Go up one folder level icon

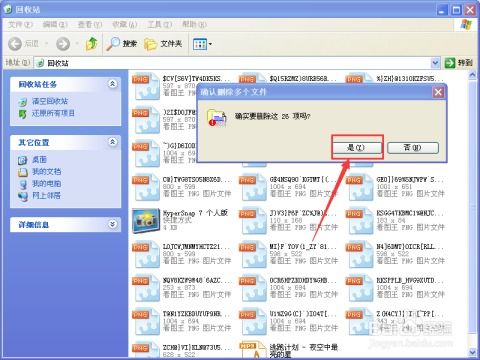tap(92, 44)
